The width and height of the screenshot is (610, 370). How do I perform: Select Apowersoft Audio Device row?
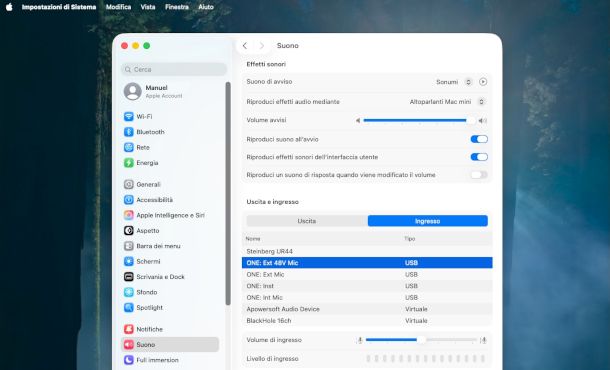click(x=367, y=309)
